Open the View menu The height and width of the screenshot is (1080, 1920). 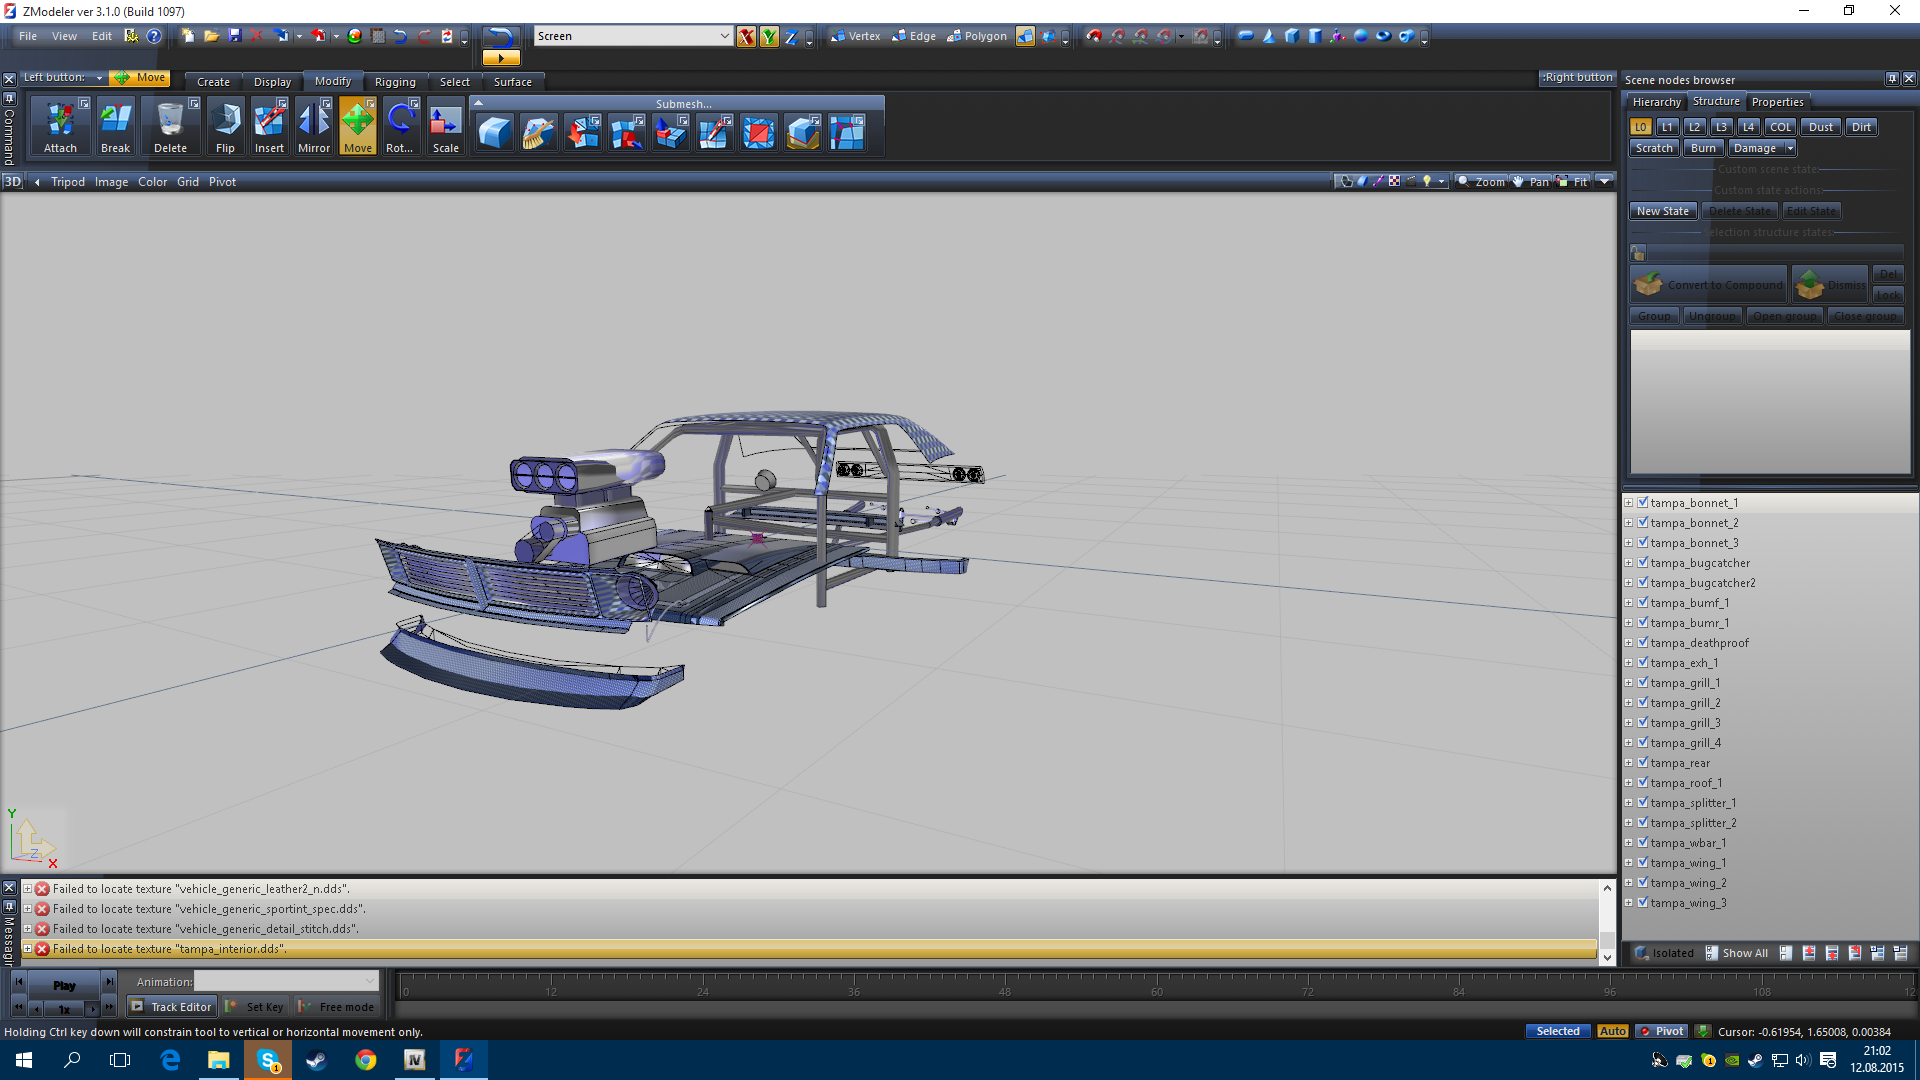[x=64, y=36]
